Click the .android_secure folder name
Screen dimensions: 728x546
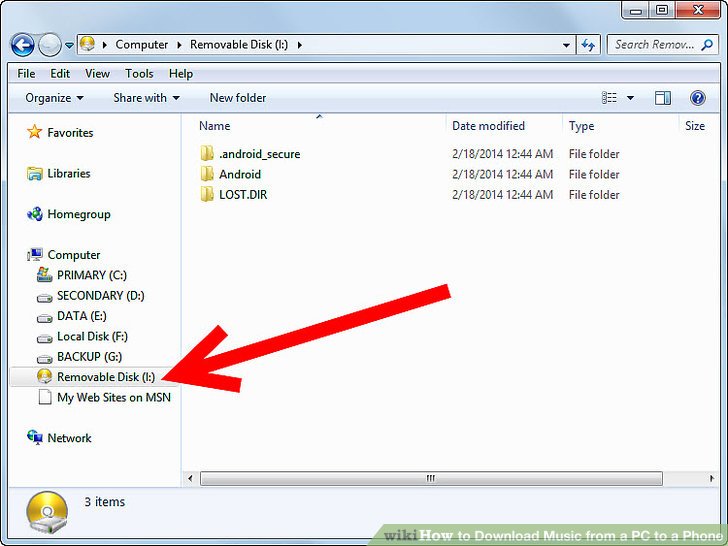point(260,154)
